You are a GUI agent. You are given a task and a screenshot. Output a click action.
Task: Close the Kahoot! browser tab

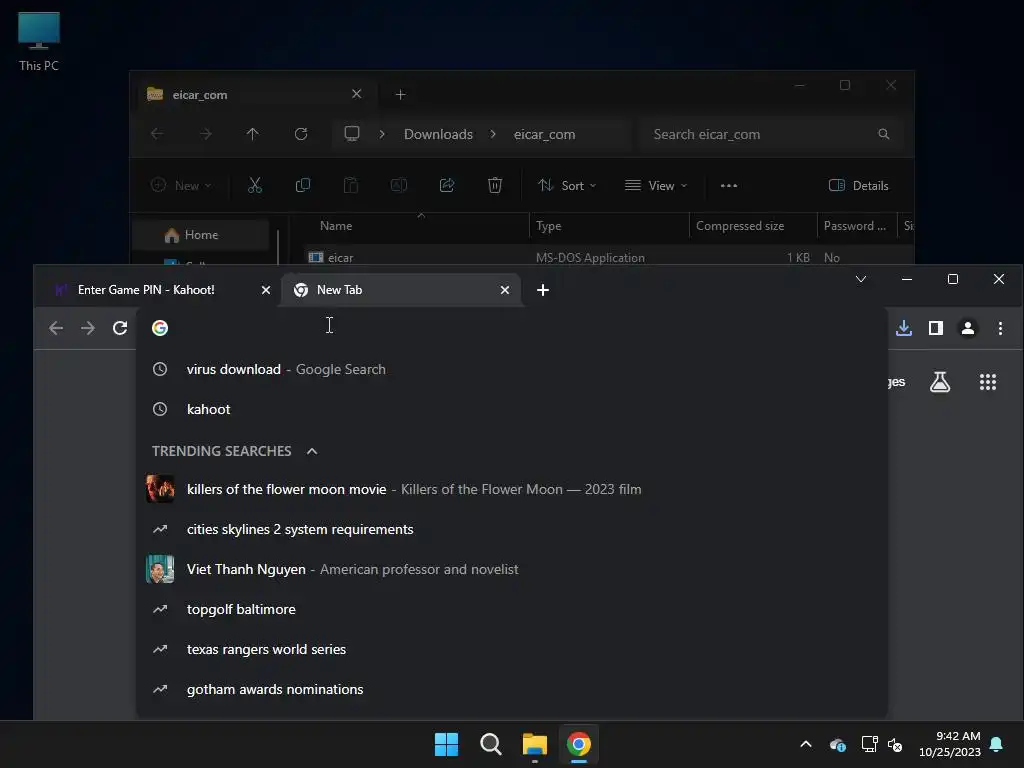click(266, 290)
